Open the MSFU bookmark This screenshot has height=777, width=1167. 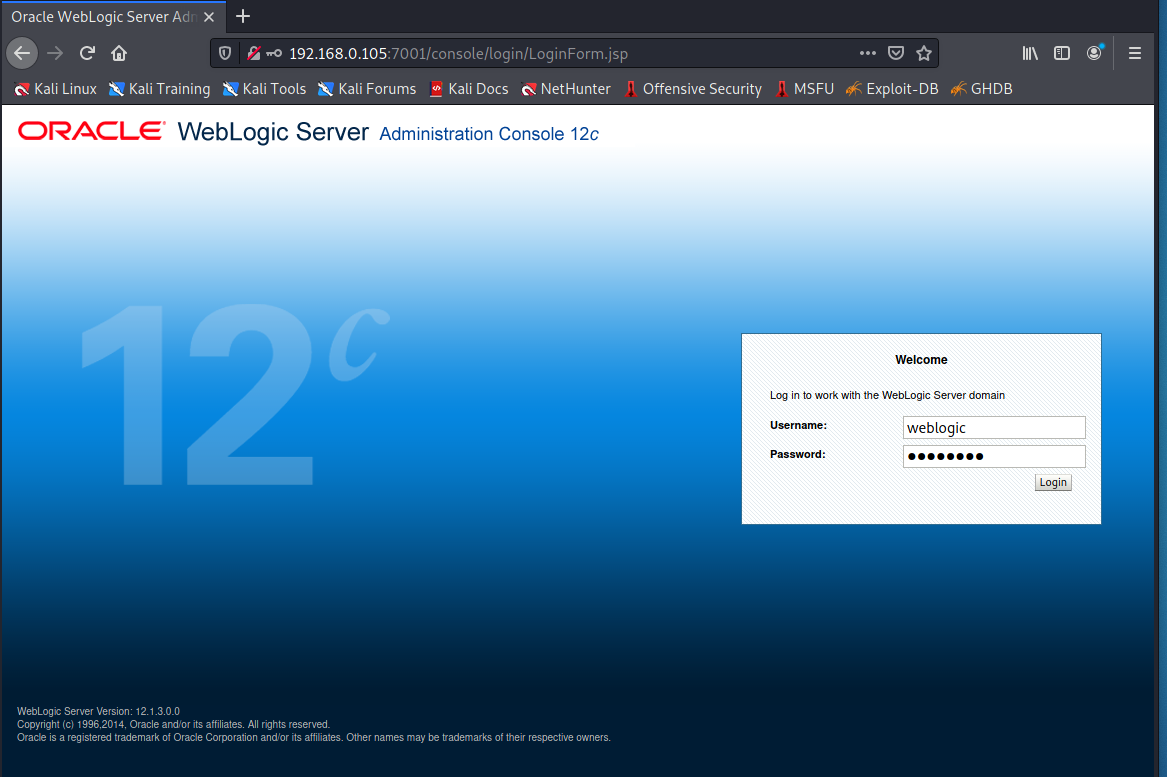(804, 89)
